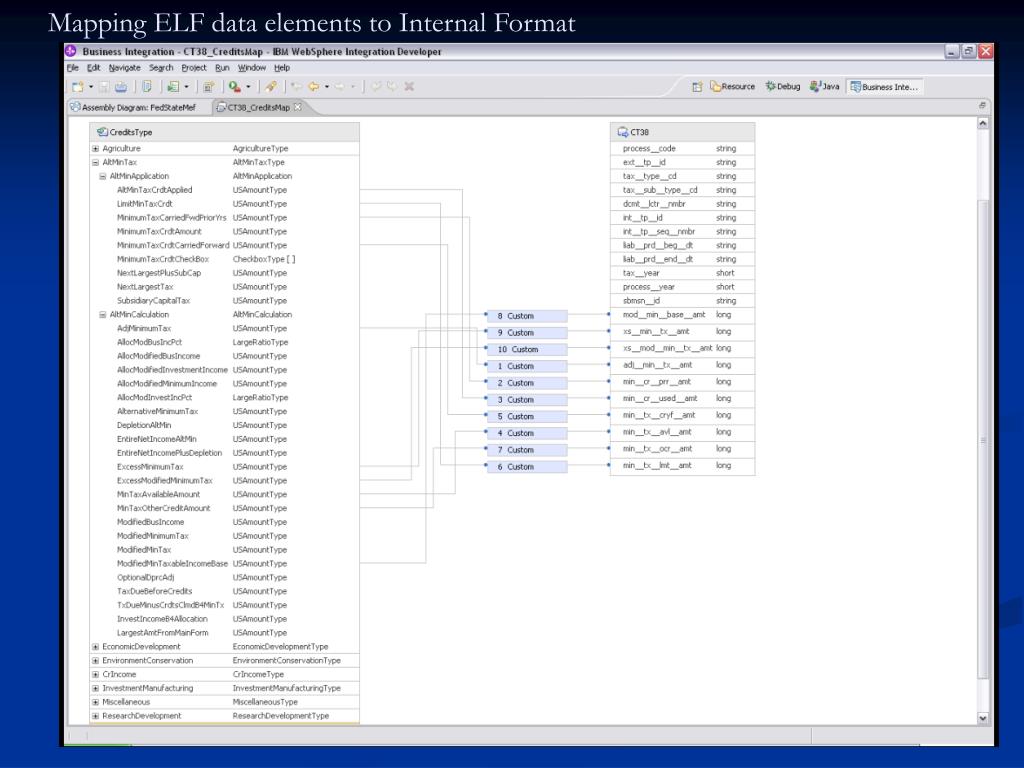Viewport: 1024px width, 768px height.
Task: Open the File menu
Action: tap(72, 67)
